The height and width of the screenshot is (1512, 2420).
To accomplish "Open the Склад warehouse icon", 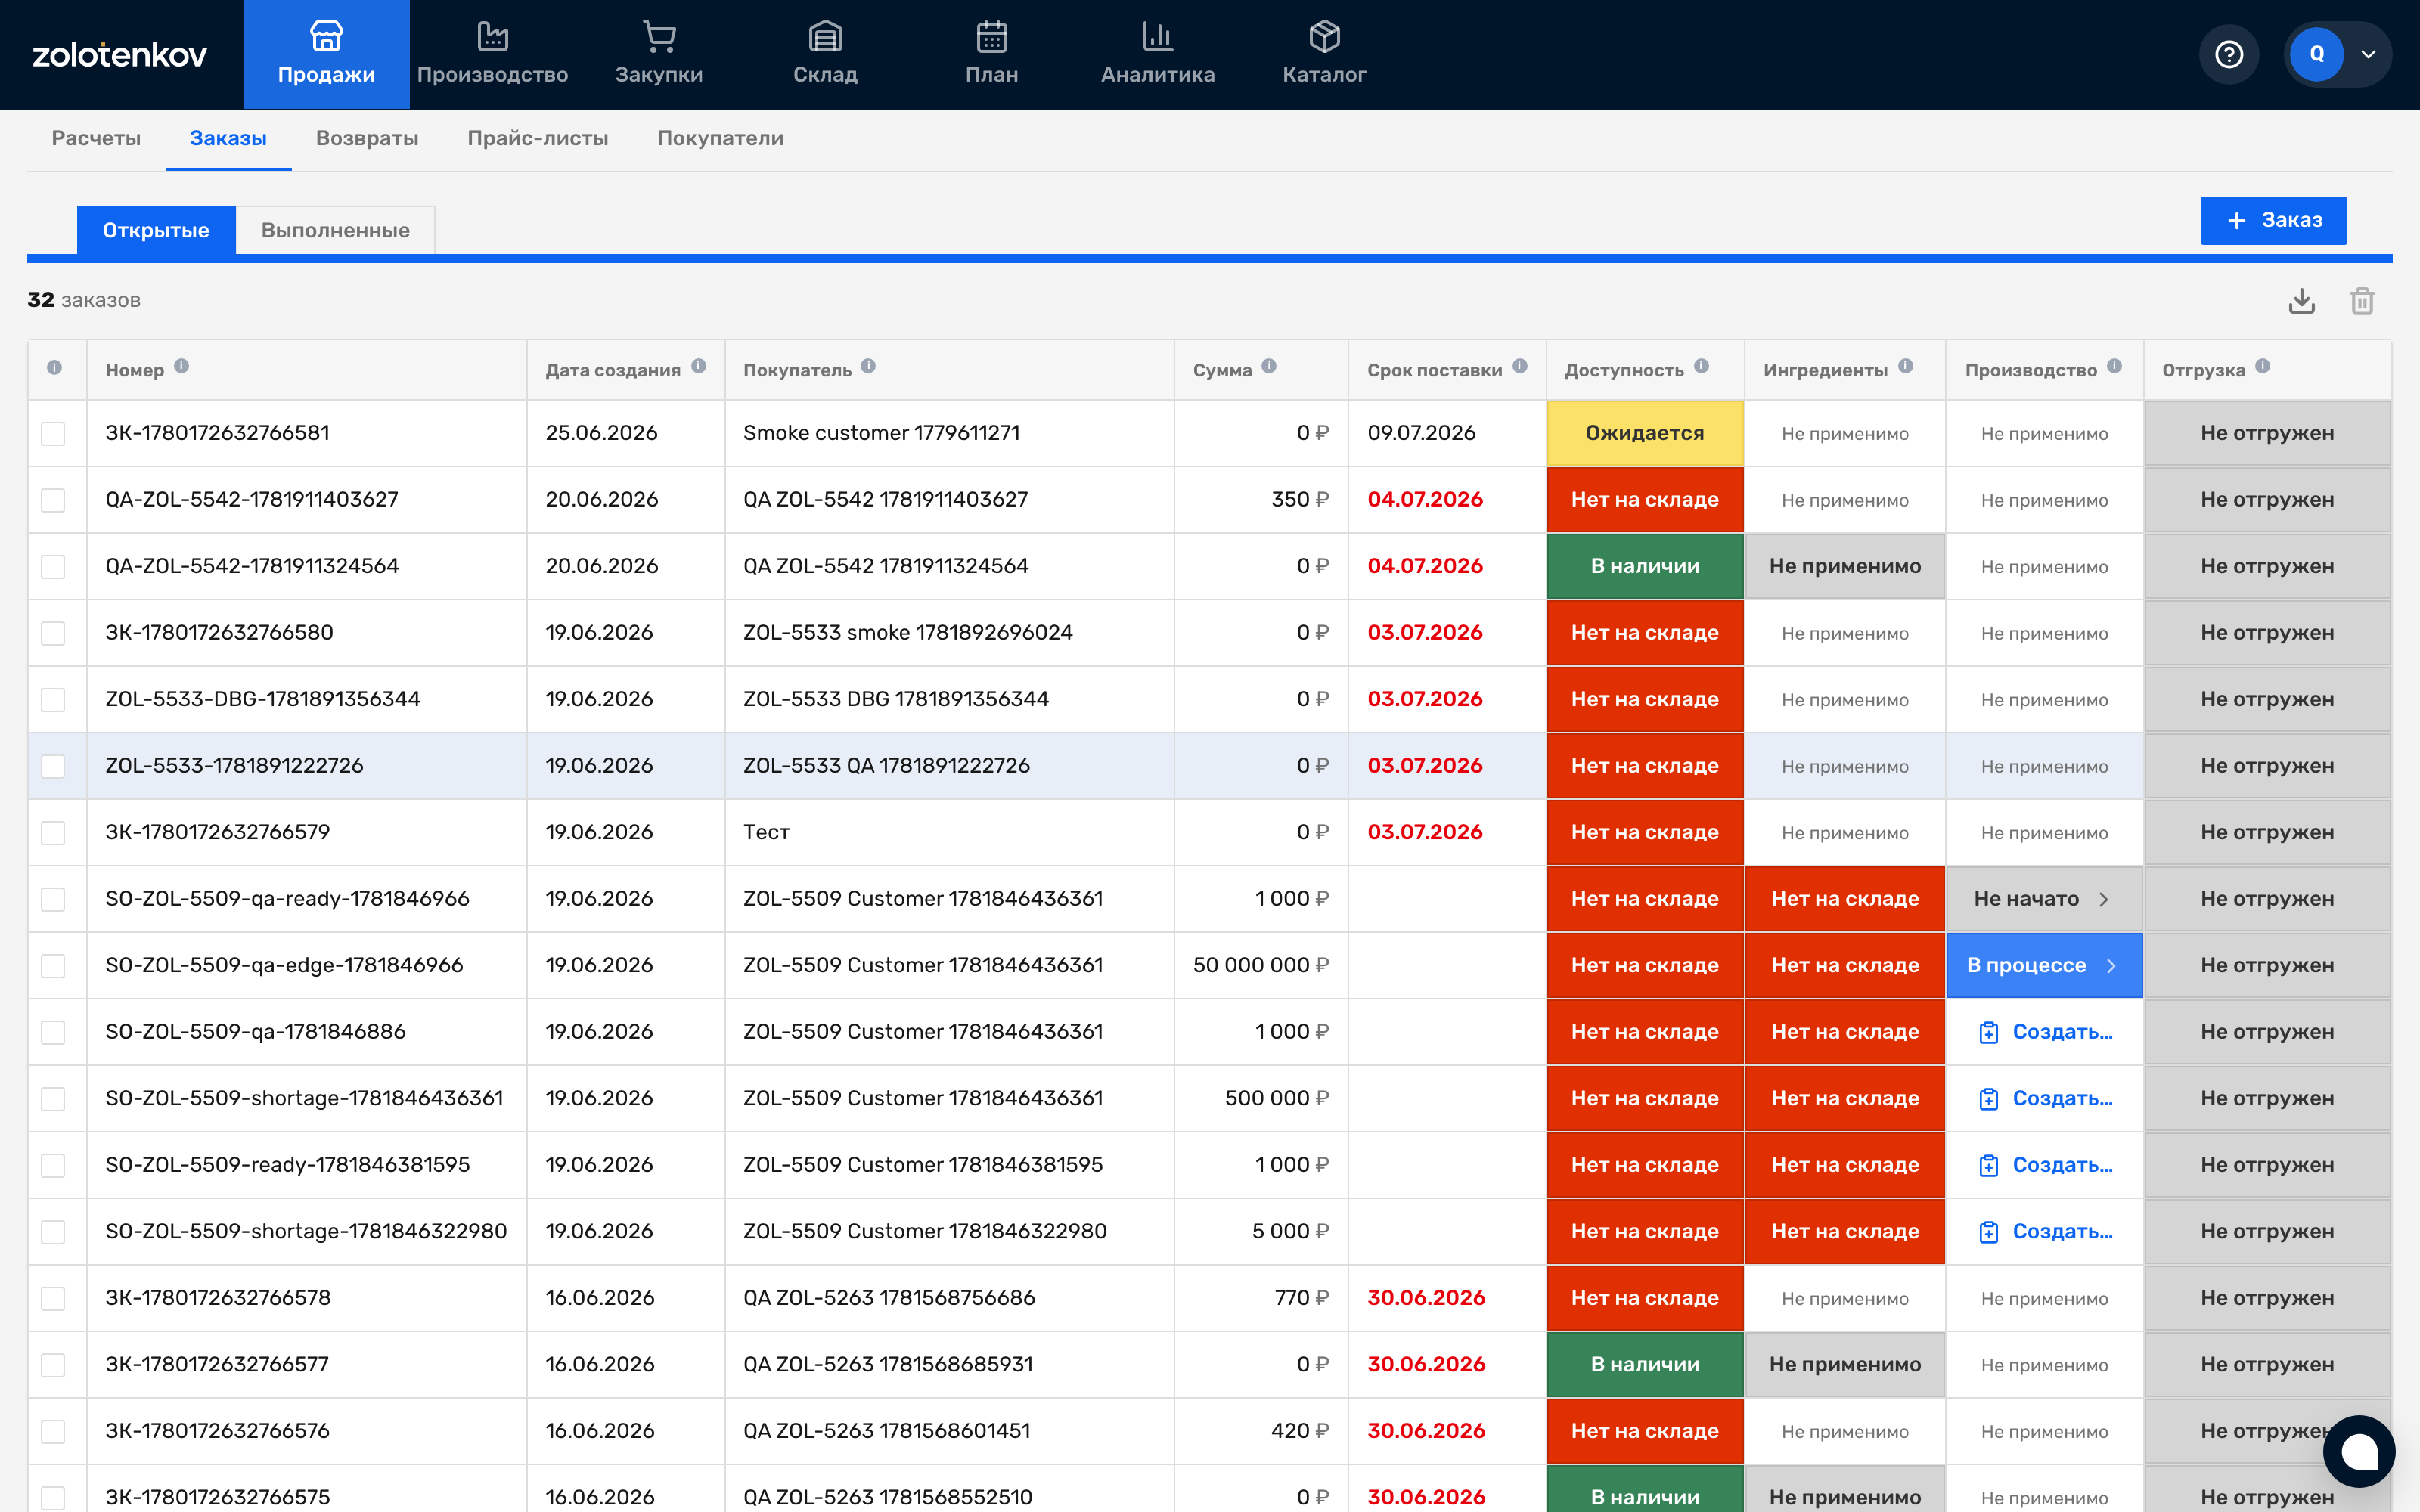I will (825, 37).
